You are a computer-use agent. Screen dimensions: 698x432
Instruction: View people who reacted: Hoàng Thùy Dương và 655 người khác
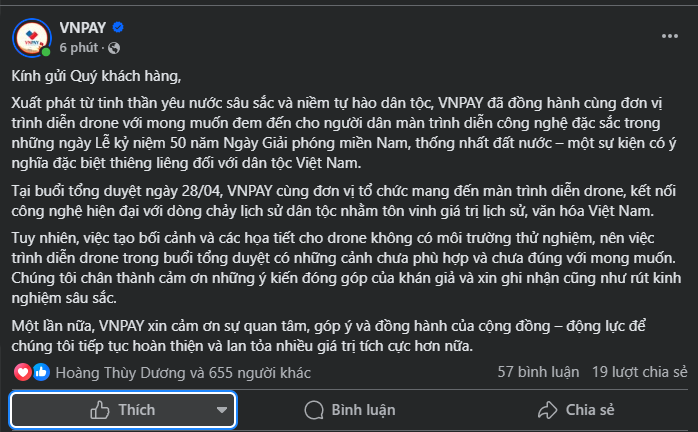click(x=183, y=373)
